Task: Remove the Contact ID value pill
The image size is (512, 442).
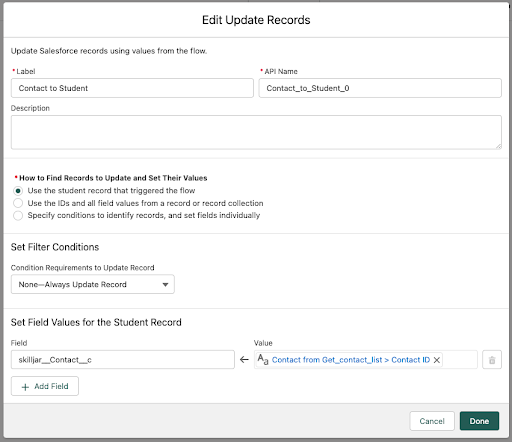Action: (437, 360)
